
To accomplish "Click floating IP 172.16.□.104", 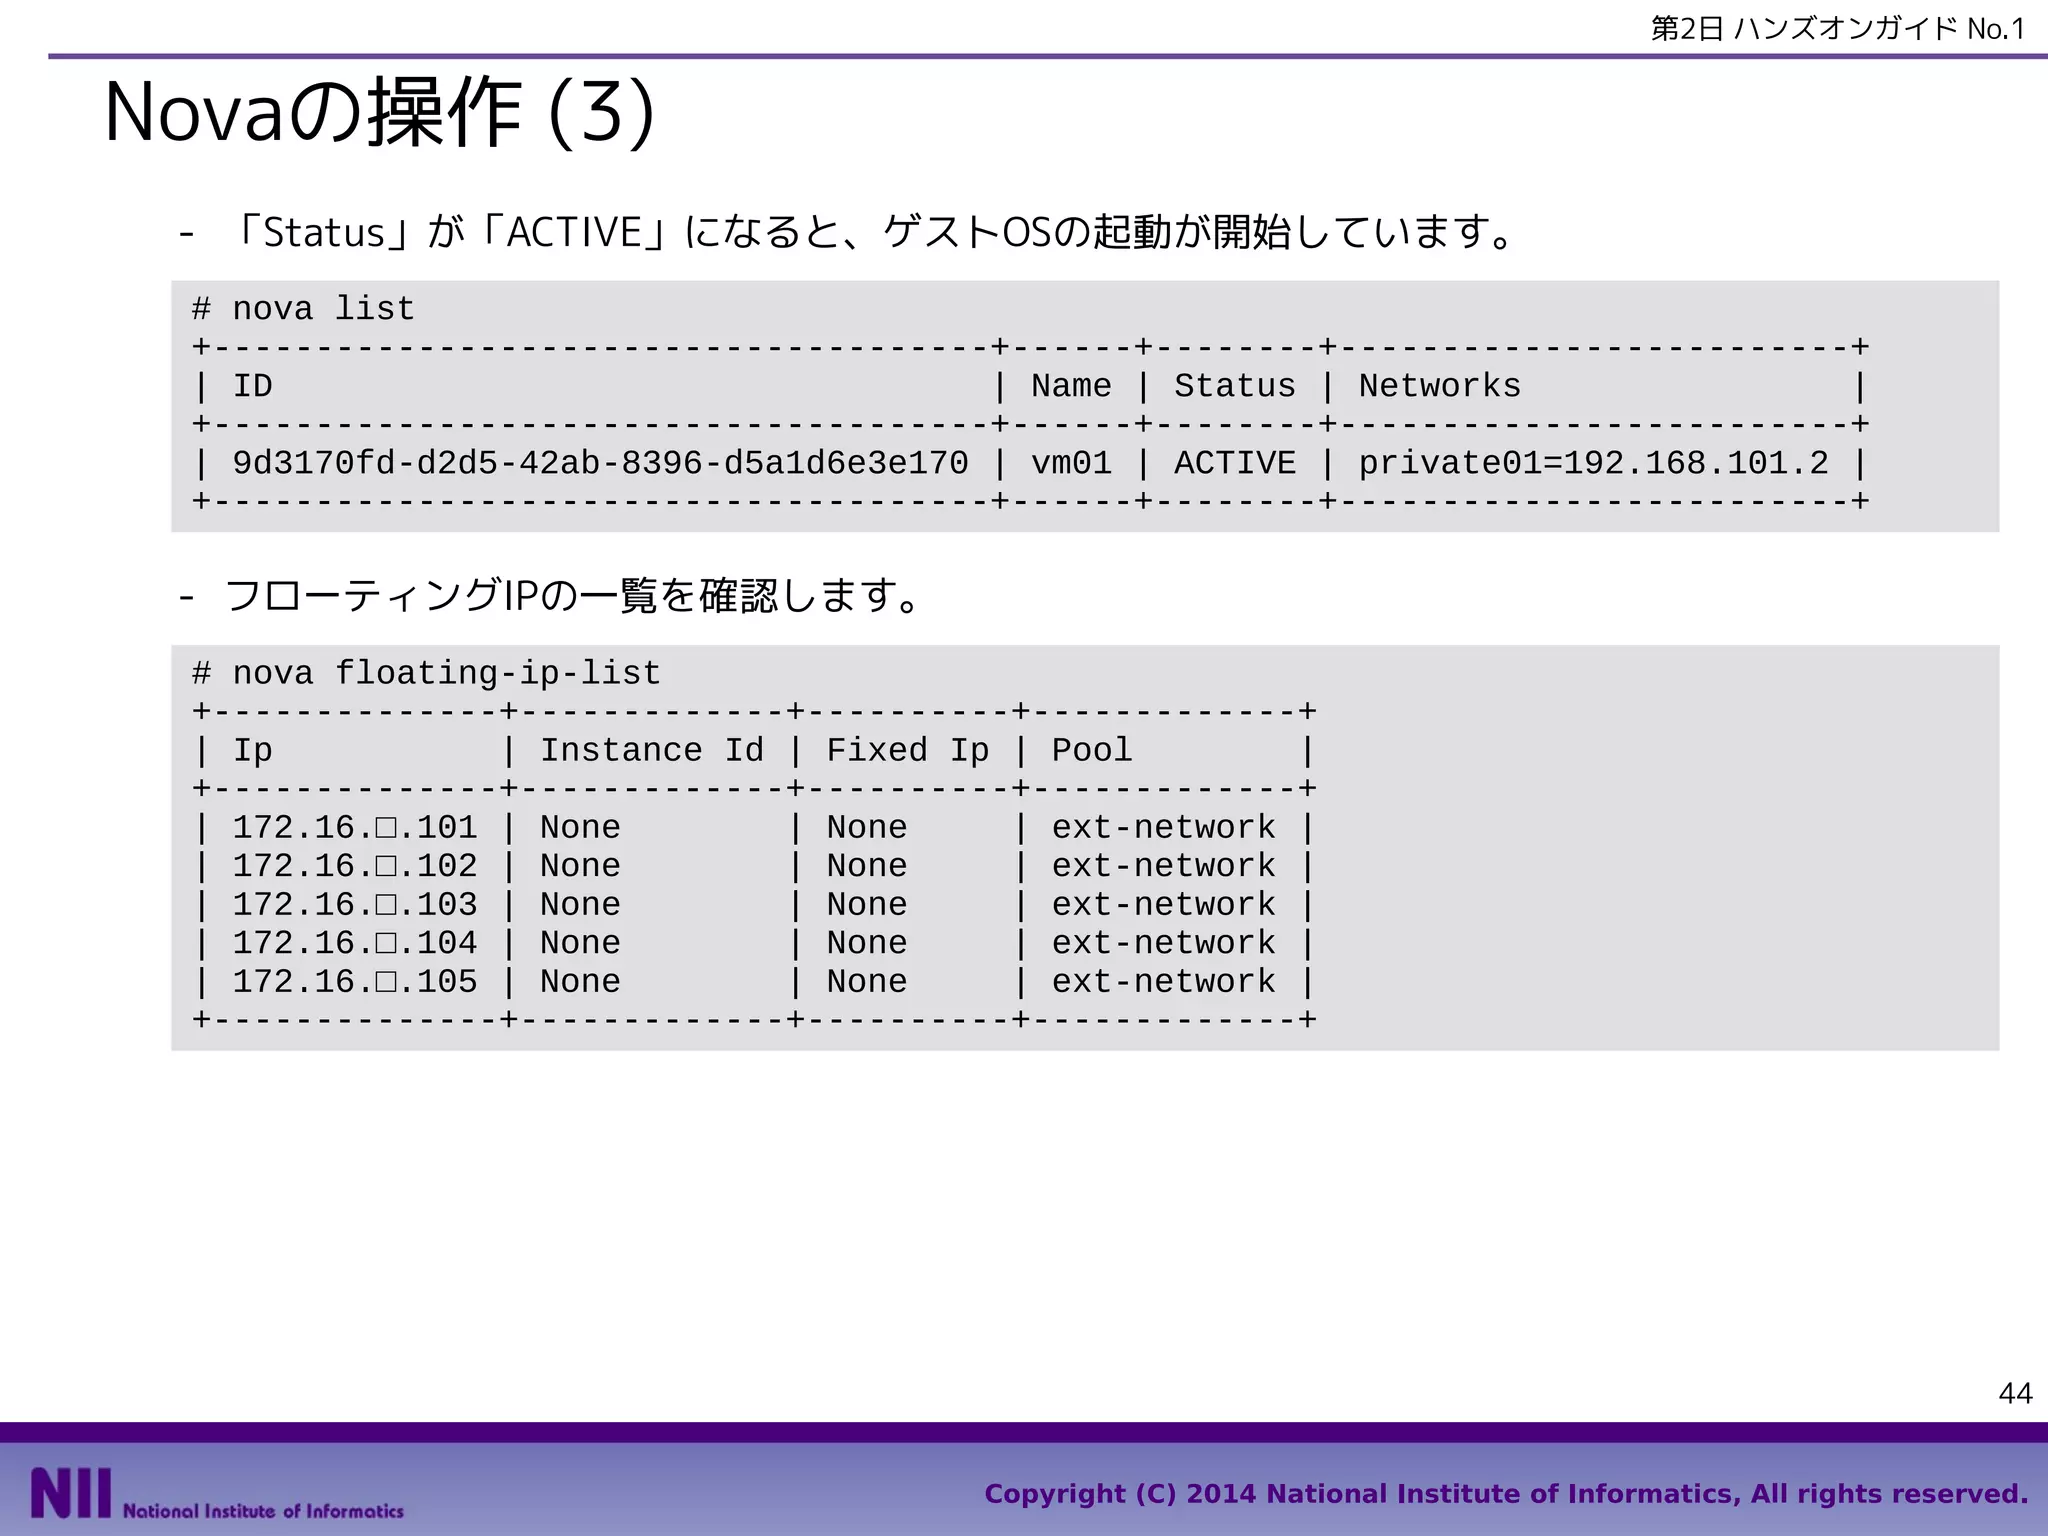I will (x=355, y=943).
